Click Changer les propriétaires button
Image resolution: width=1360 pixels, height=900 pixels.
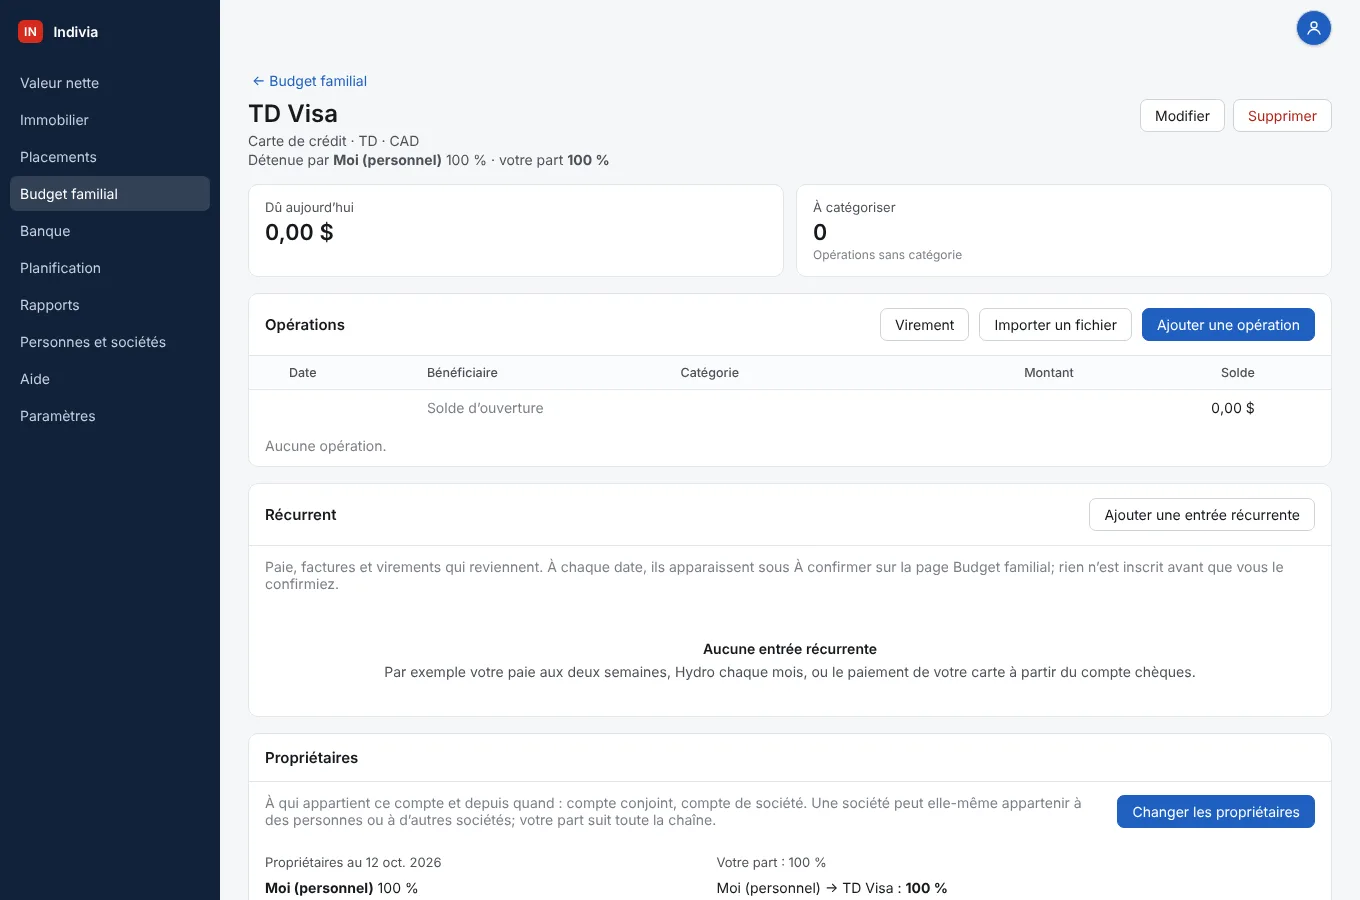click(x=1216, y=812)
